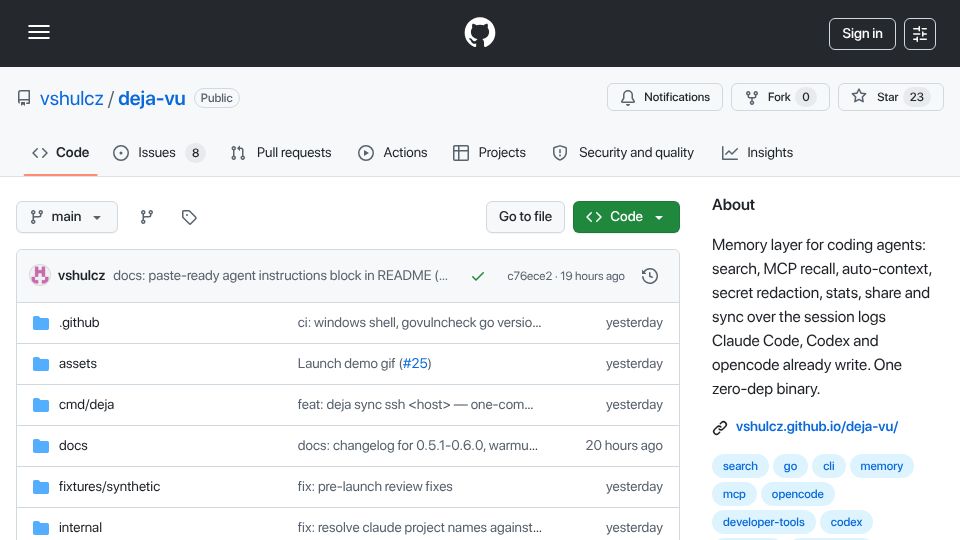Screen dimensions: 960x540
Task: Open the internal folder
Action: [80, 528]
